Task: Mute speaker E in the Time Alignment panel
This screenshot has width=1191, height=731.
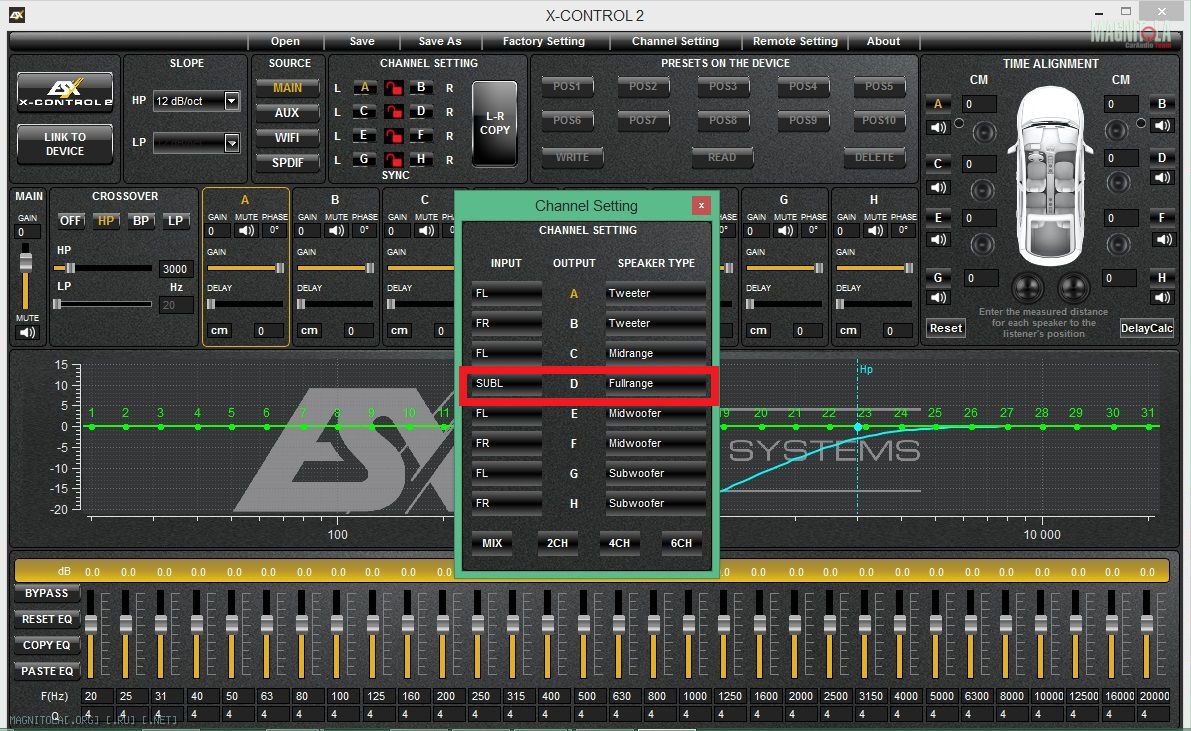Action: pyautogui.click(x=938, y=239)
